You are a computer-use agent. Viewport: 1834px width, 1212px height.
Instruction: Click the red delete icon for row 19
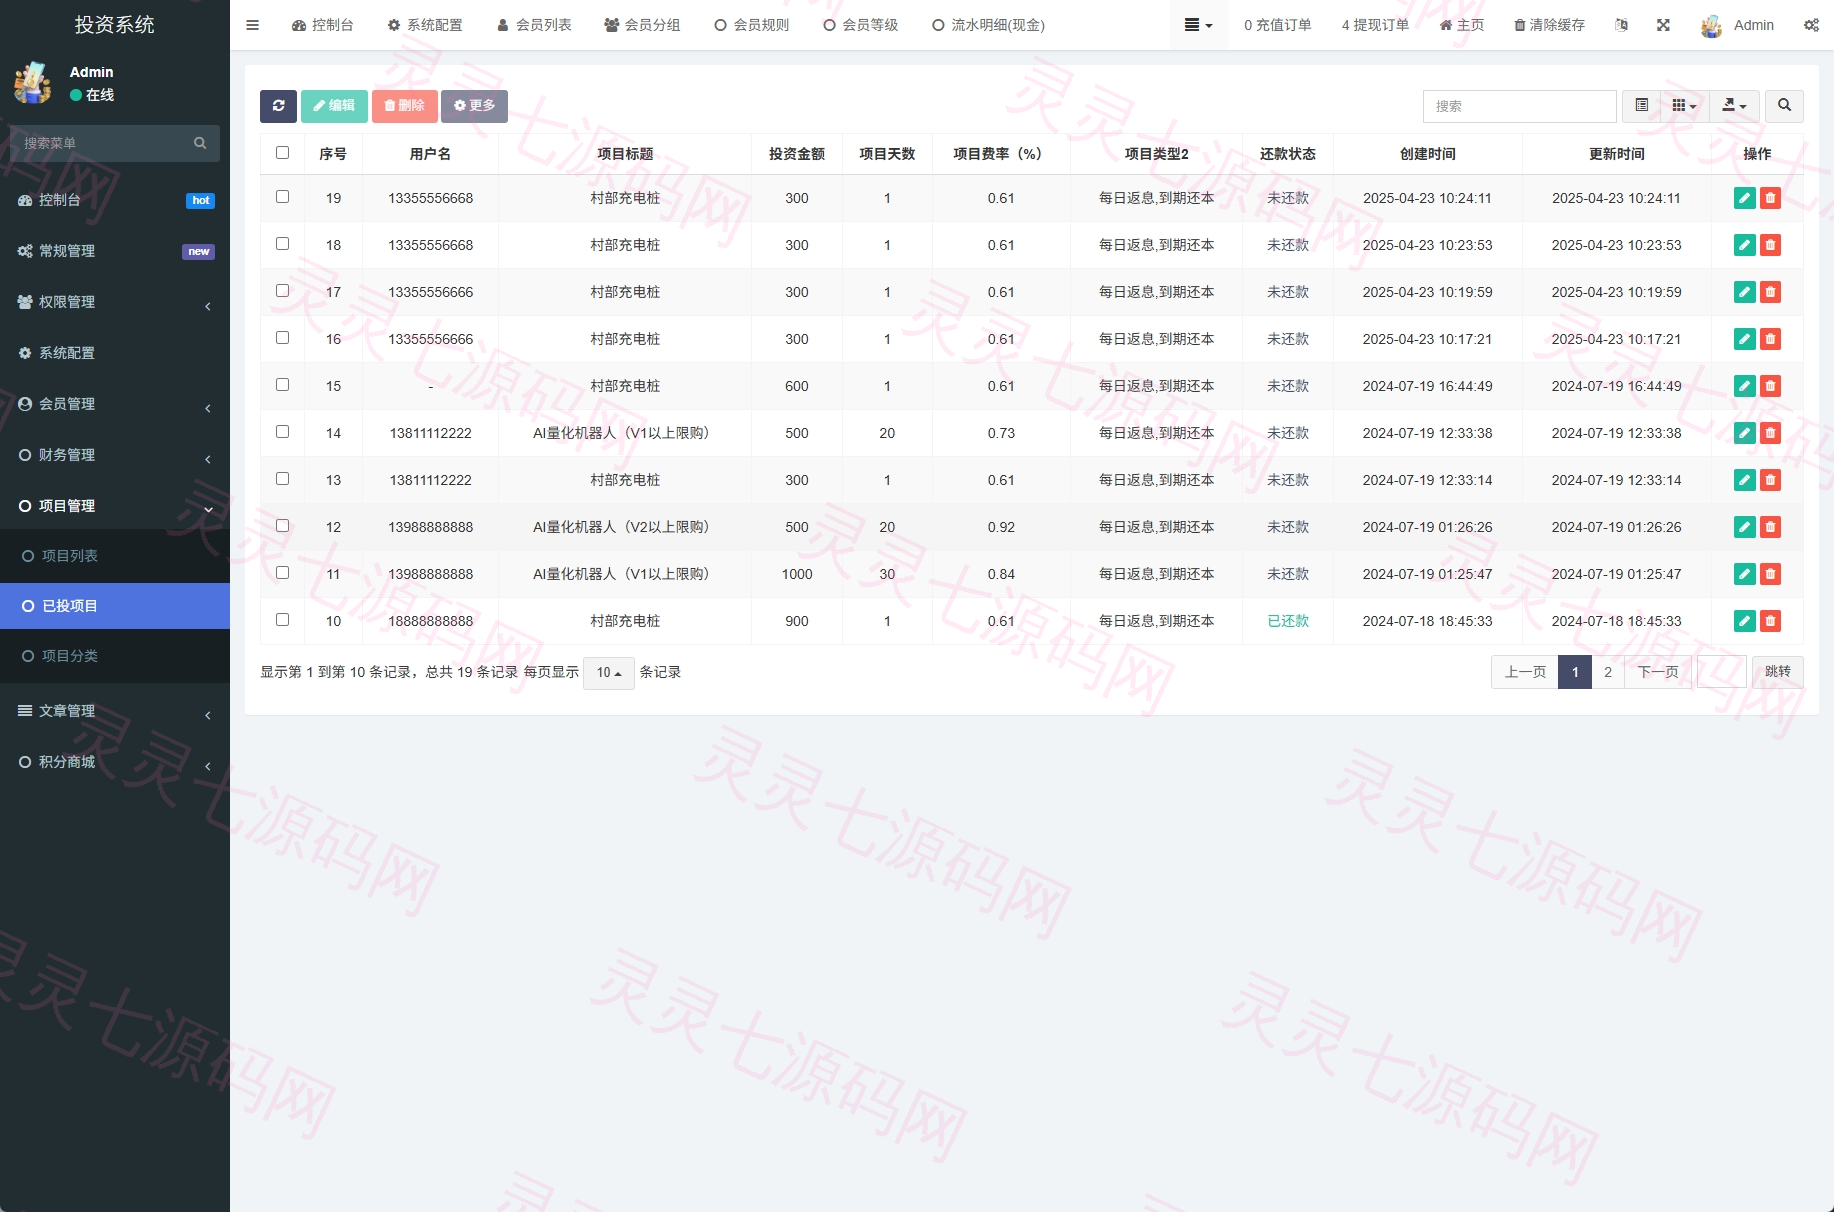1770,198
